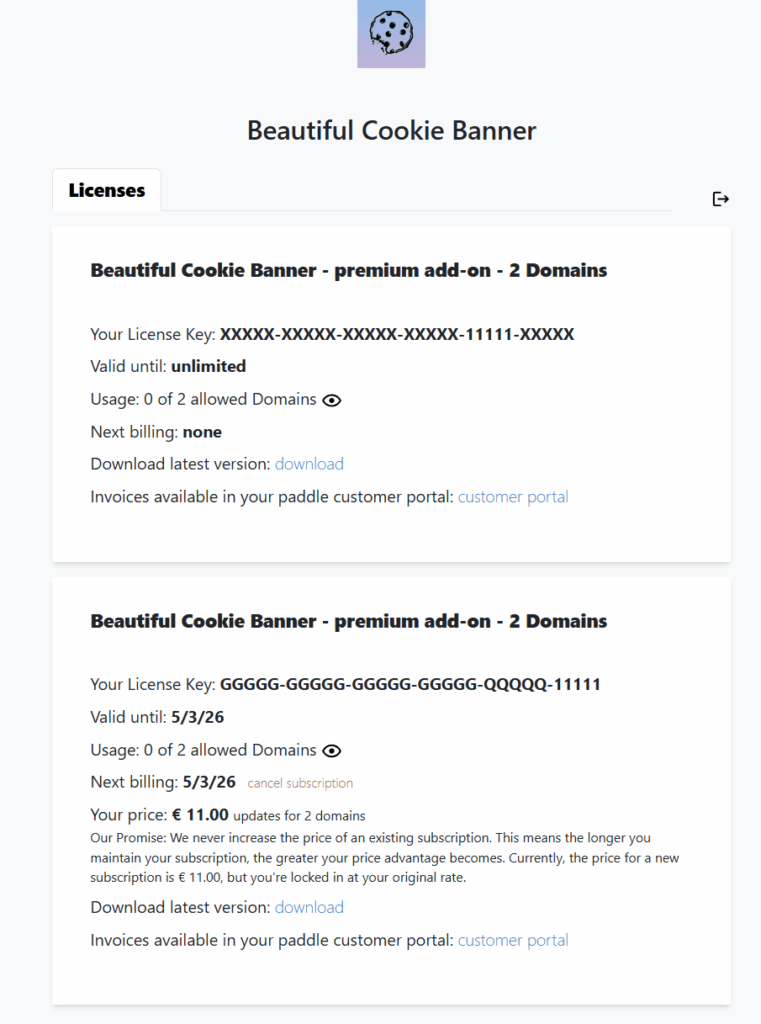This screenshot has width=761, height=1024.
Task: Reveal domains for the 5/3/26 license via its eye icon
Action: click(332, 751)
